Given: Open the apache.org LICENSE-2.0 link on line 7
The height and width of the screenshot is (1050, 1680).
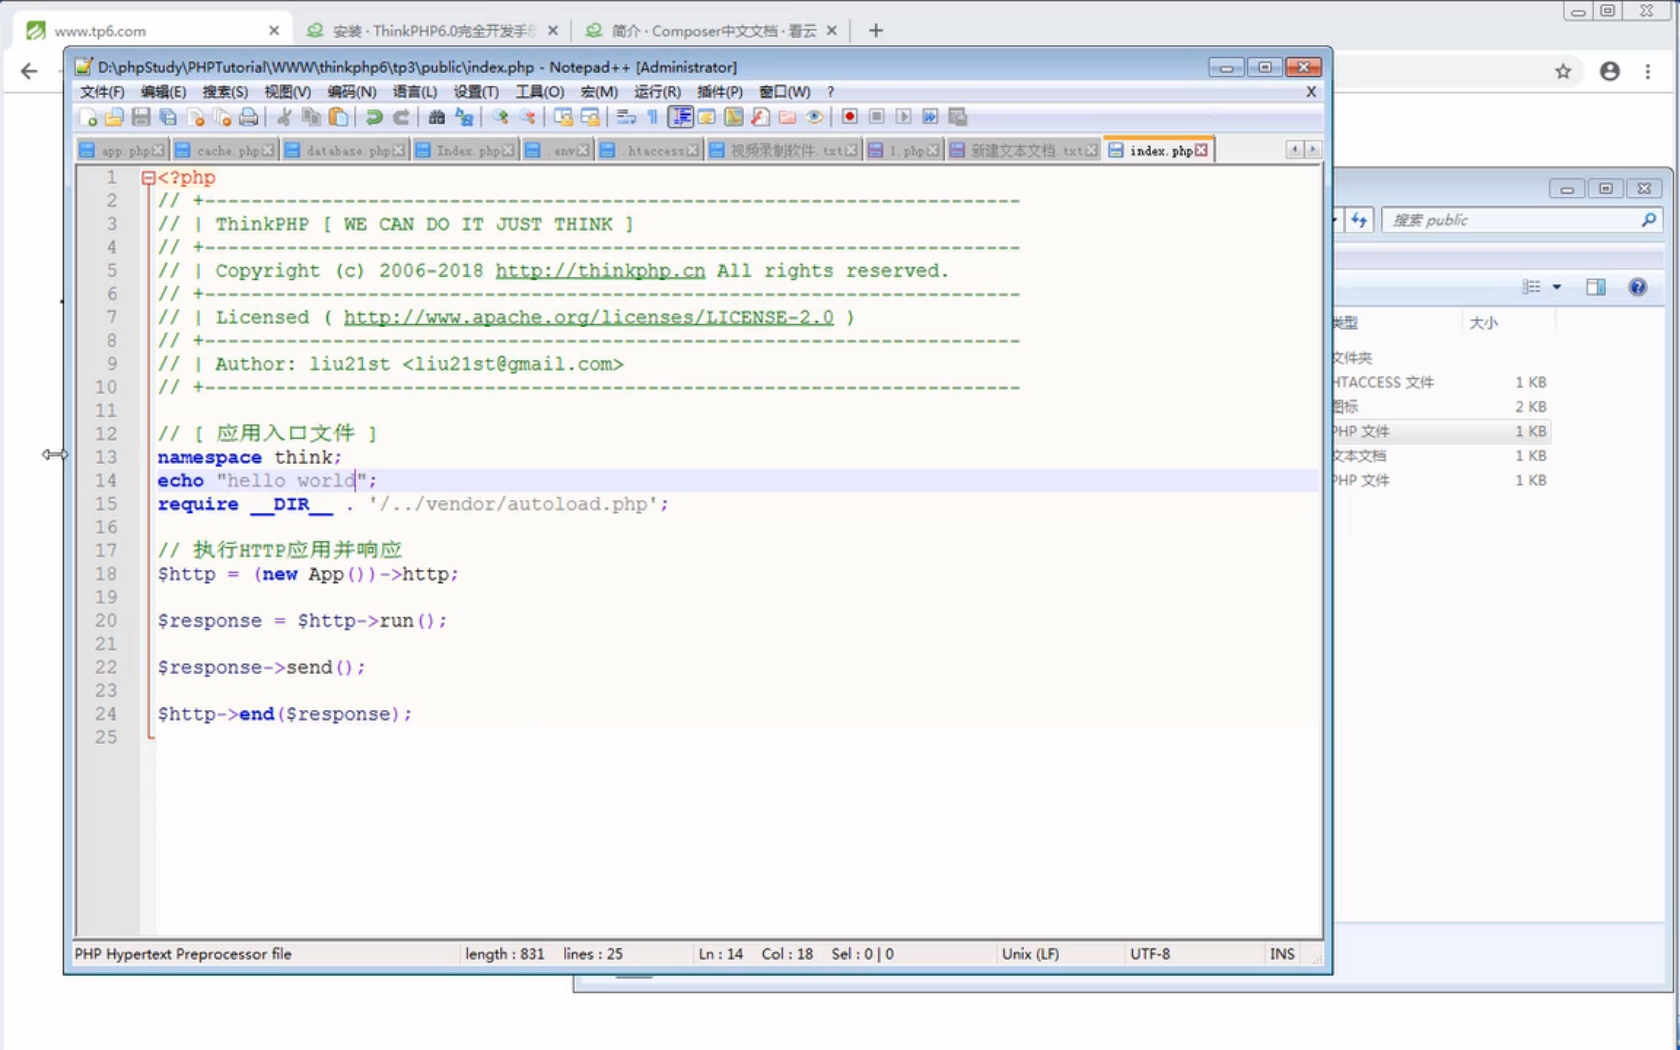Looking at the screenshot, I should point(589,317).
